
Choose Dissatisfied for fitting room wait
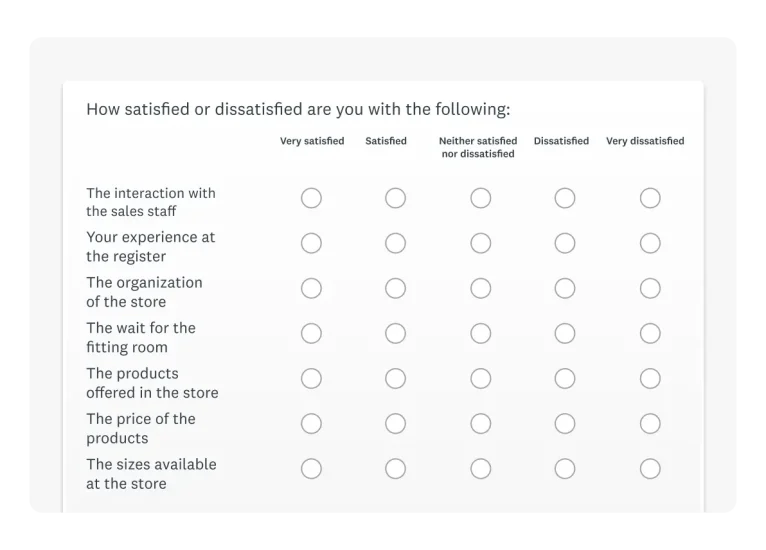pos(565,334)
